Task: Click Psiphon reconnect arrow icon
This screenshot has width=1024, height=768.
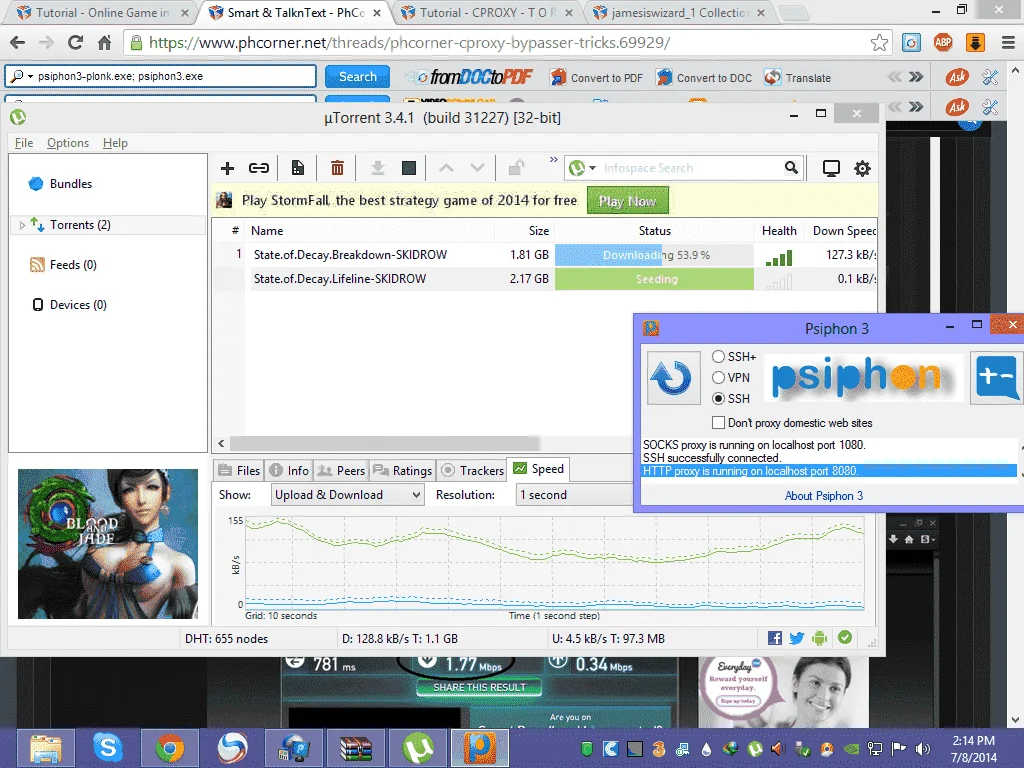Action: click(x=673, y=377)
